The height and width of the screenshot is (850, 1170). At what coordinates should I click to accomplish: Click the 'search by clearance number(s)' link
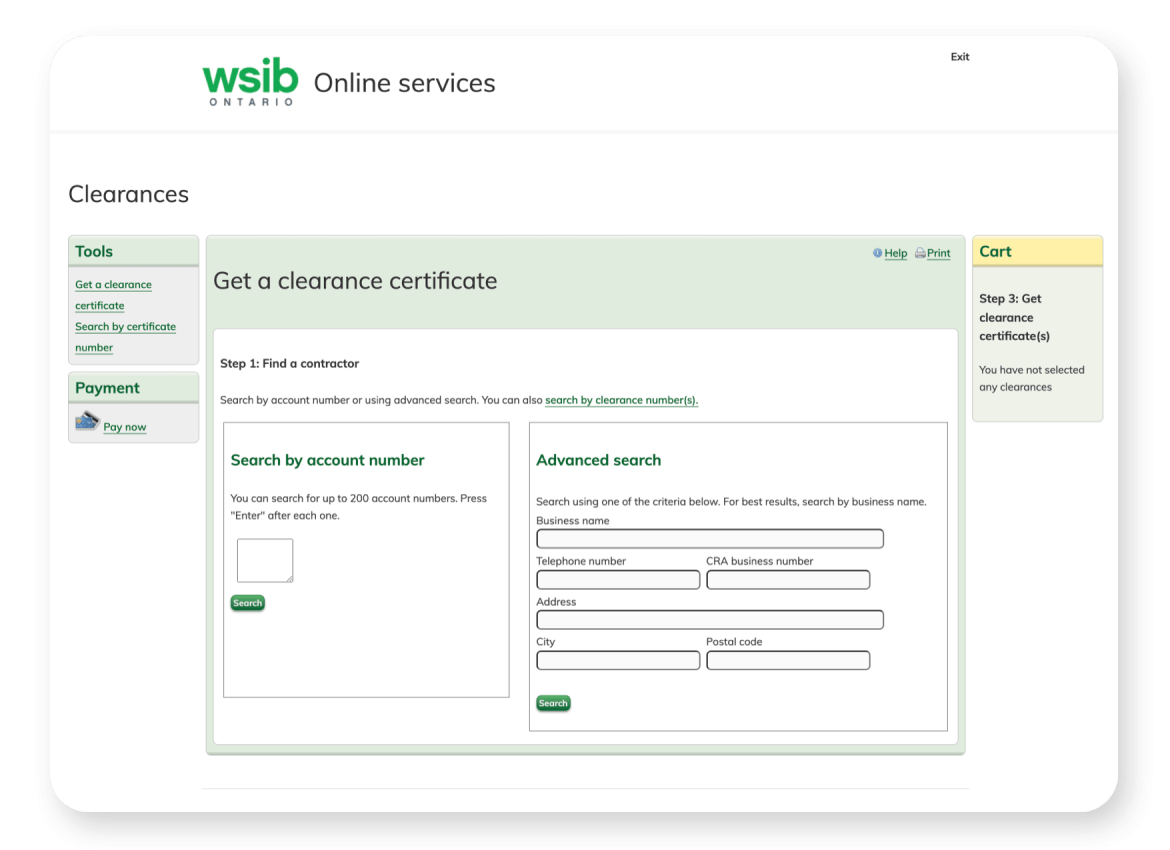pyautogui.click(x=620, y=399)
